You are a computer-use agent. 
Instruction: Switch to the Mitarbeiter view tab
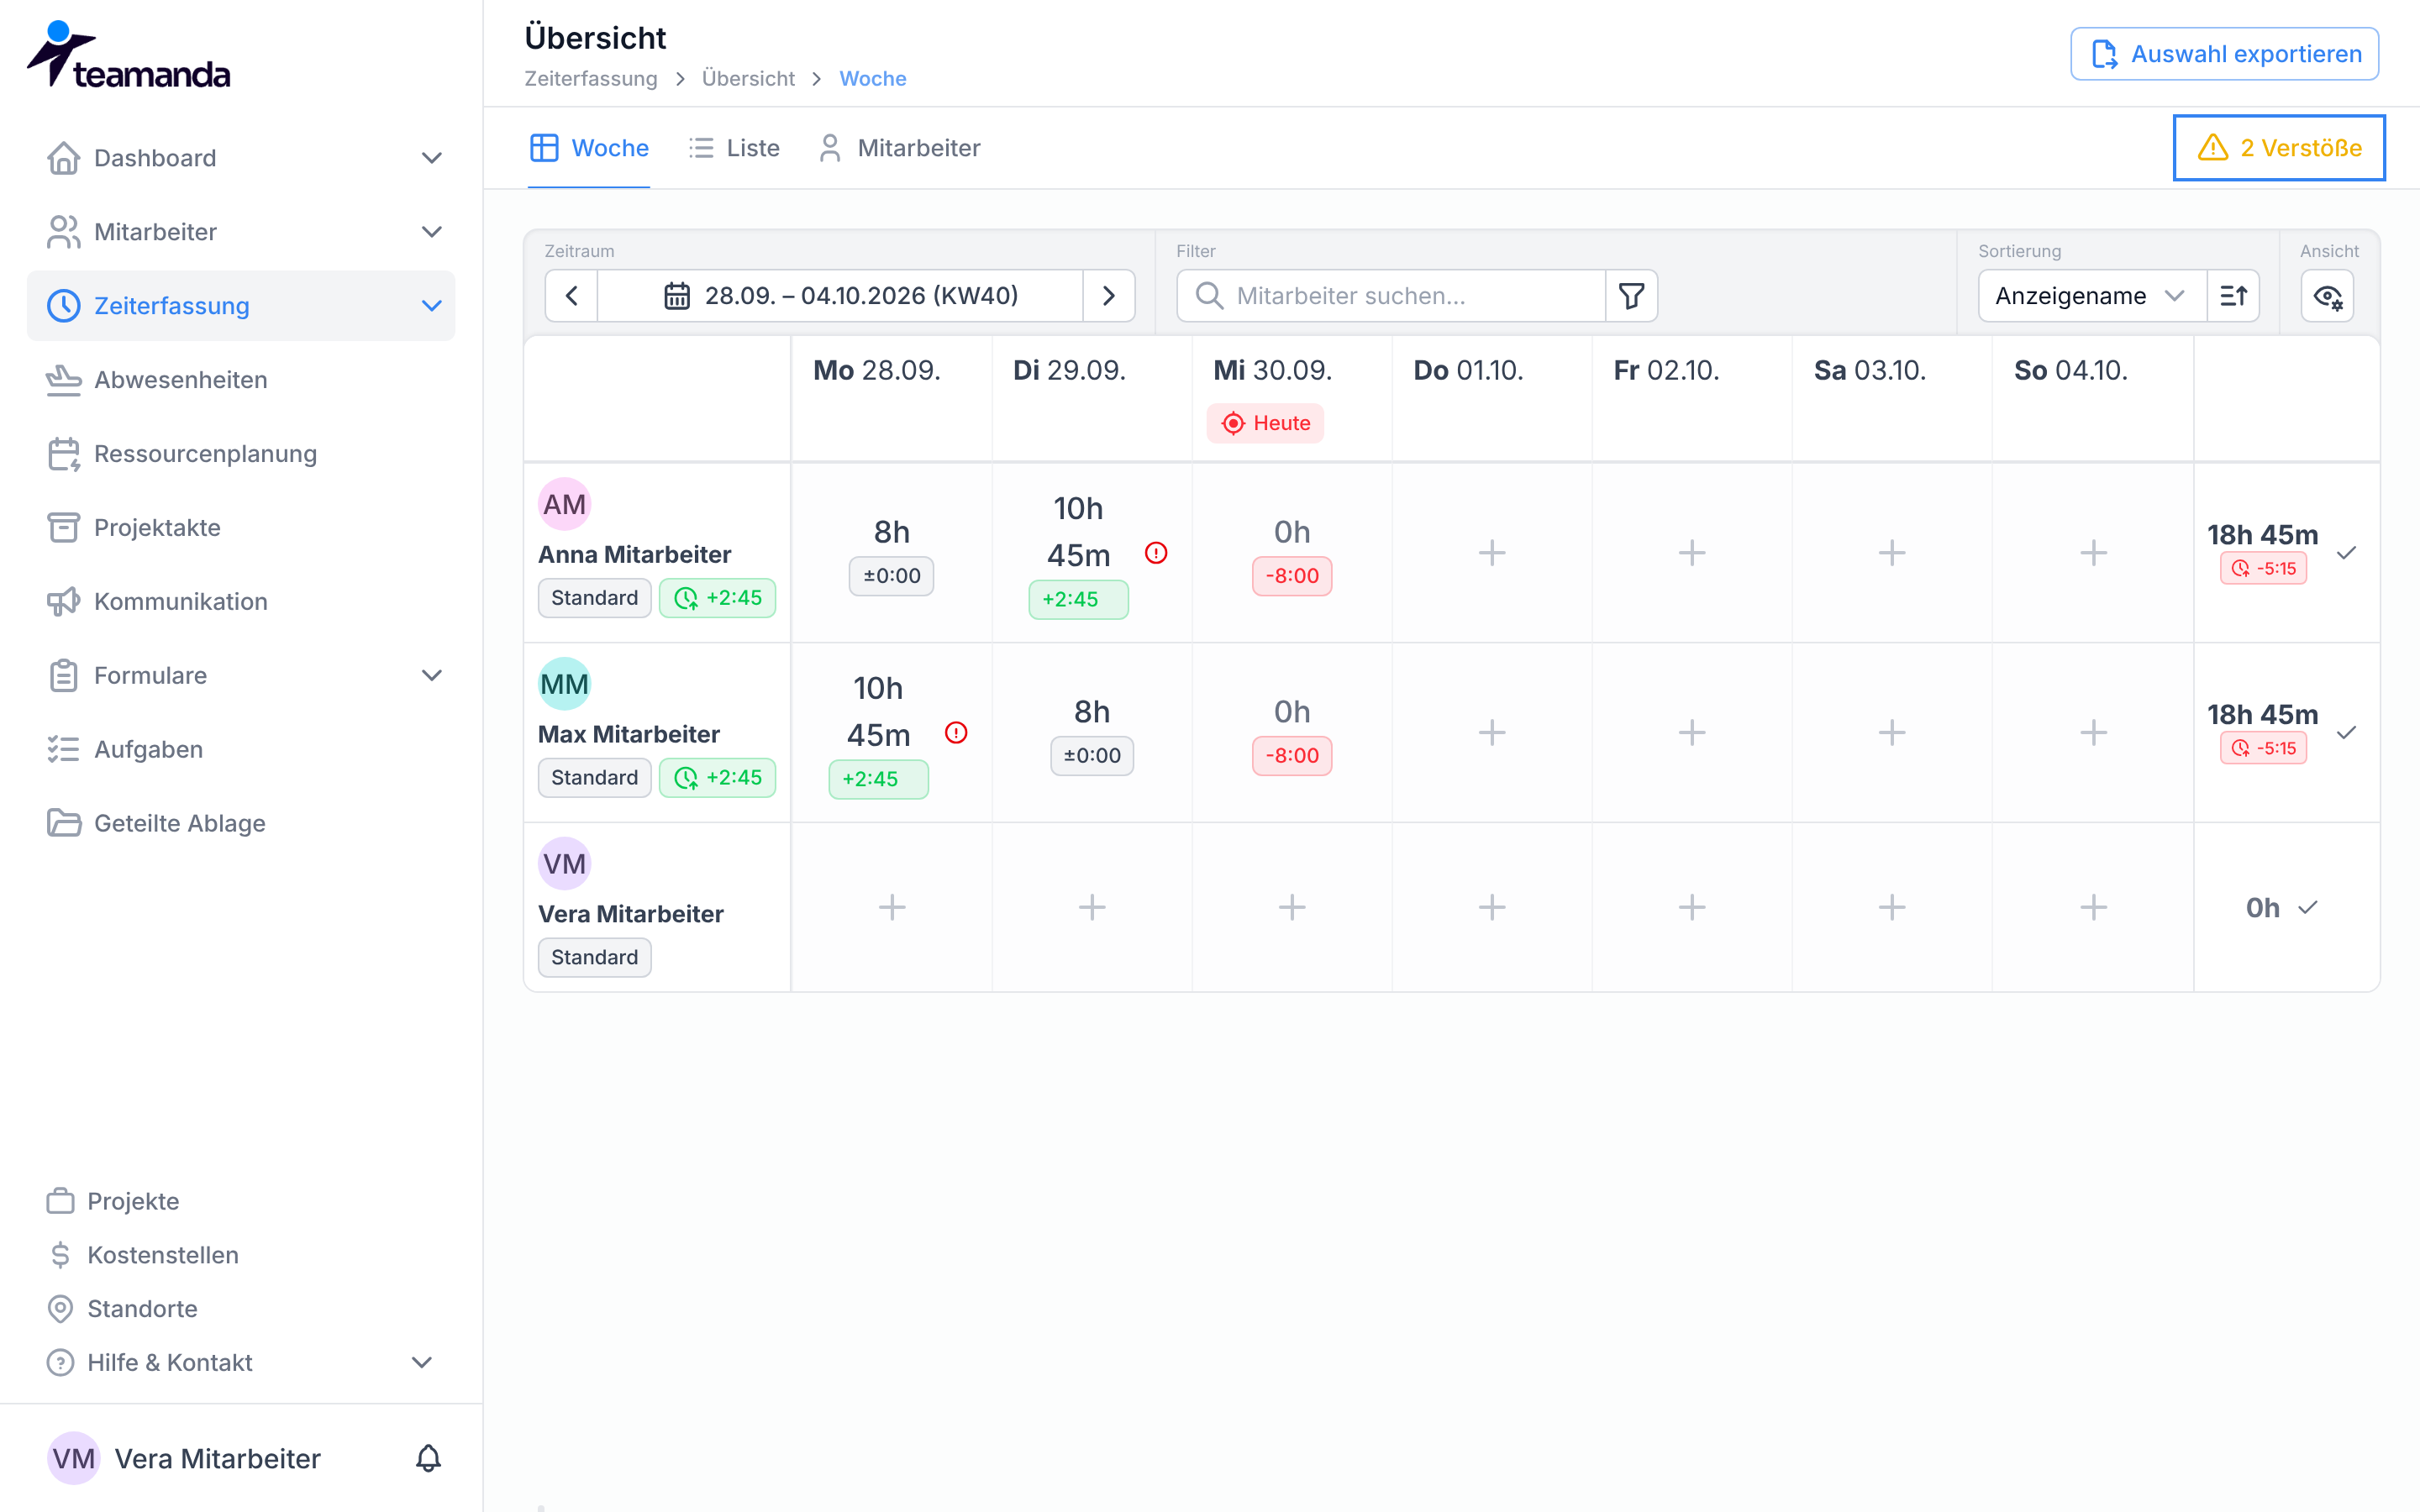click(899, 148)
